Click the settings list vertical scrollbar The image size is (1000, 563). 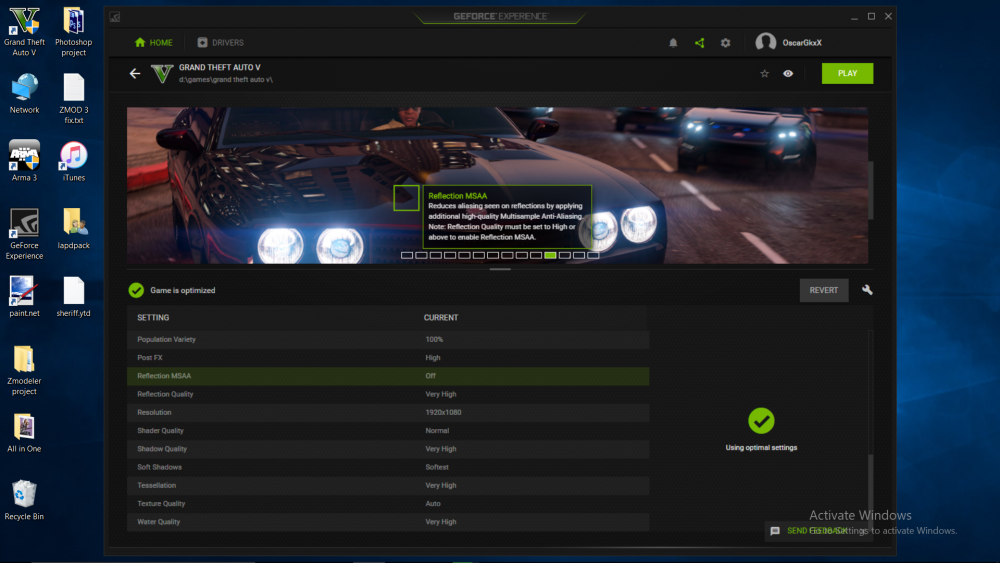[871, 491]
